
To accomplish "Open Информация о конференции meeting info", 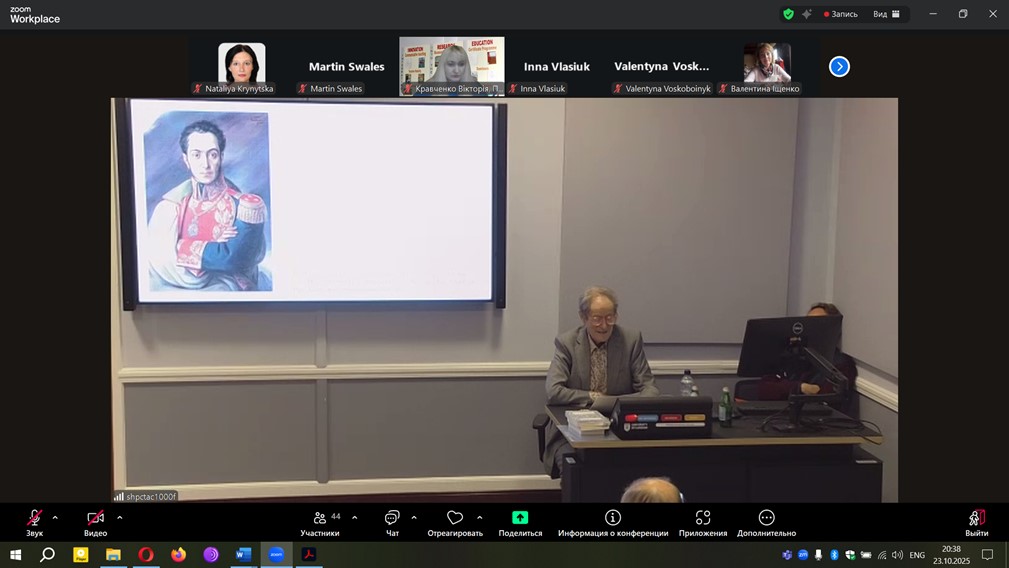I will pyautogui.click(x=613, y=520).
